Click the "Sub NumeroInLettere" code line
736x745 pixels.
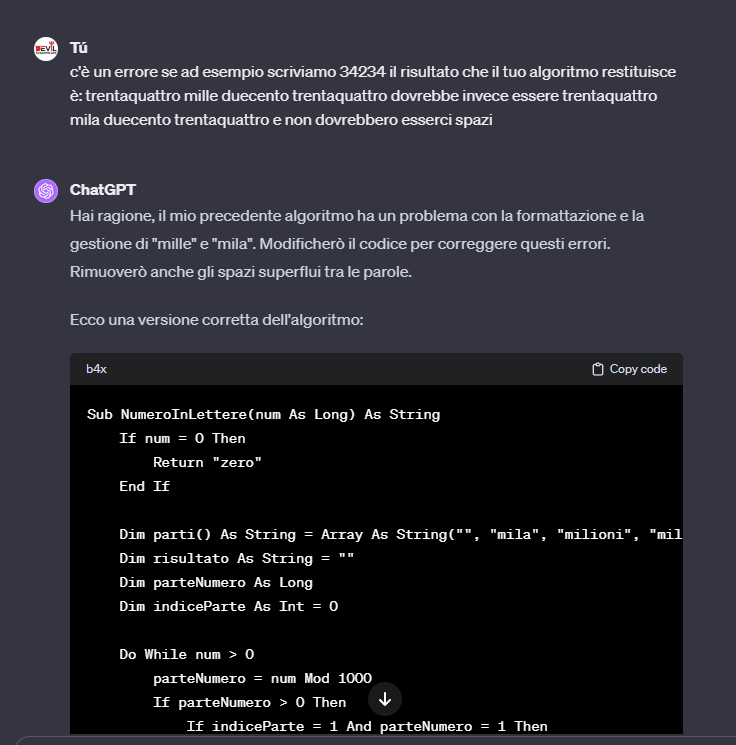(263, 414)
